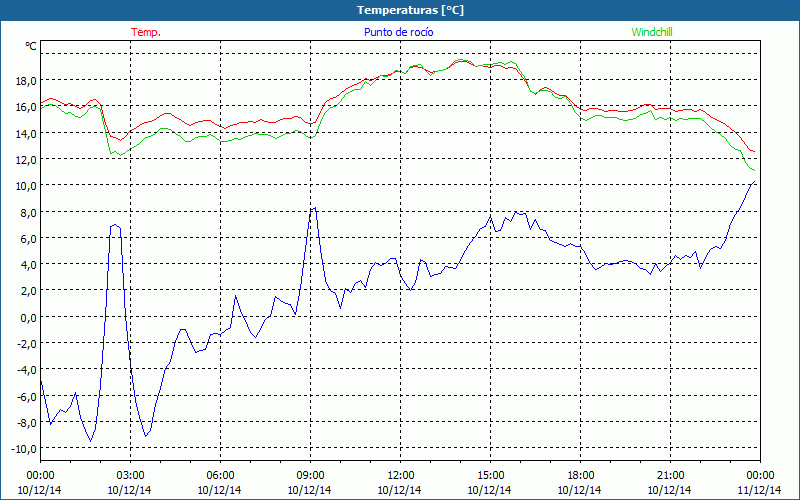Click the "8,0" positive y-axis label
The width and height of the screenshot is (800, 500).
[29, 213]
